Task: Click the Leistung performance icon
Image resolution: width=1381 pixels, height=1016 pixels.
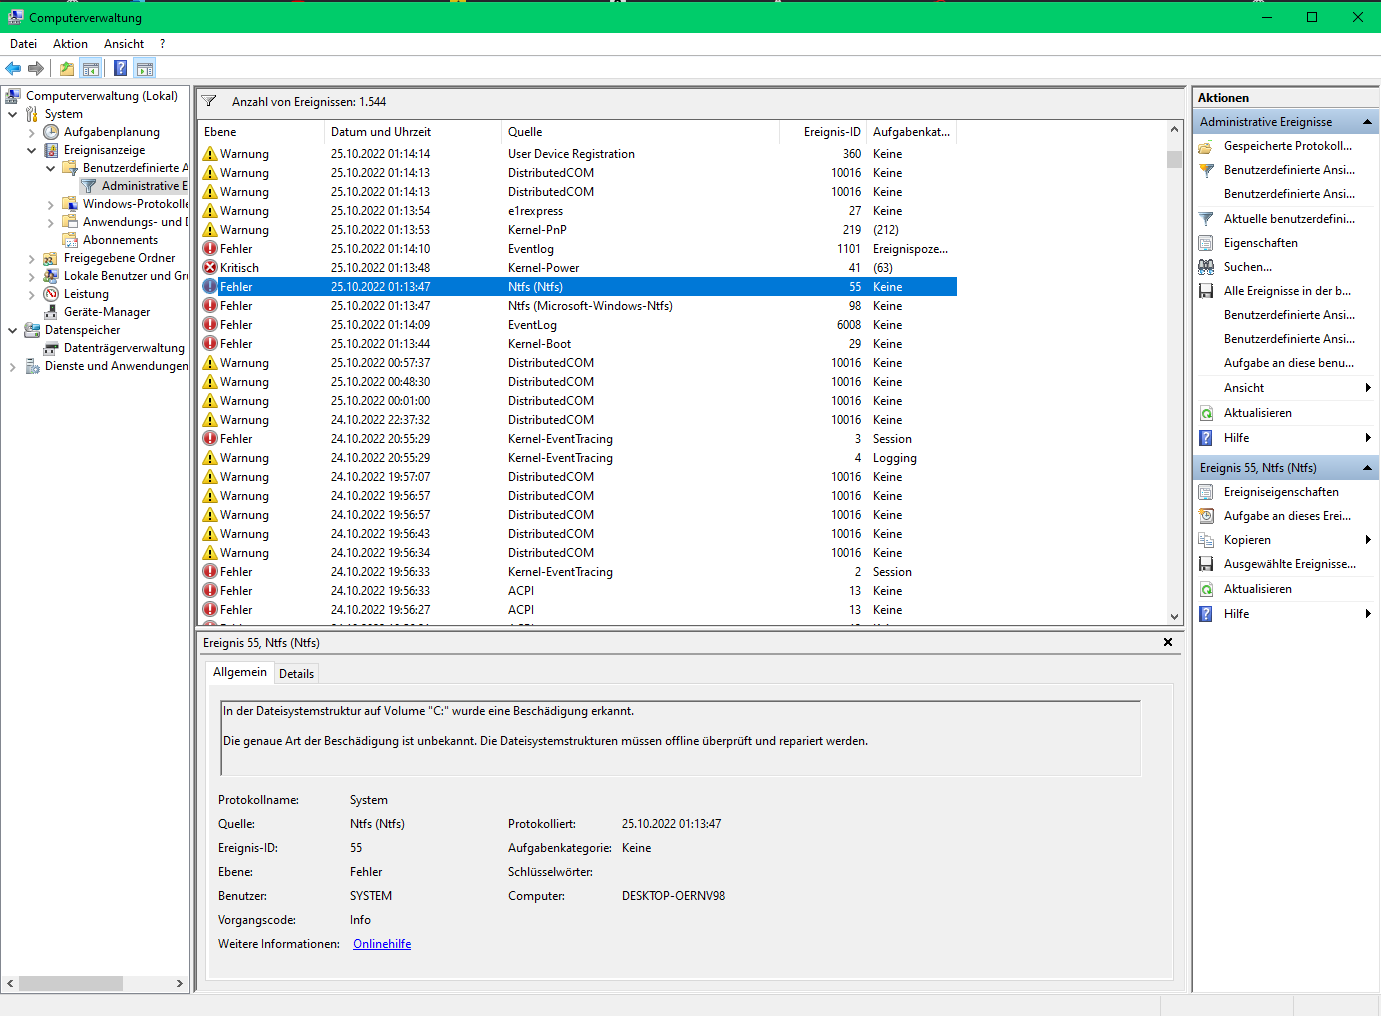Action: (x=51, y=294)
